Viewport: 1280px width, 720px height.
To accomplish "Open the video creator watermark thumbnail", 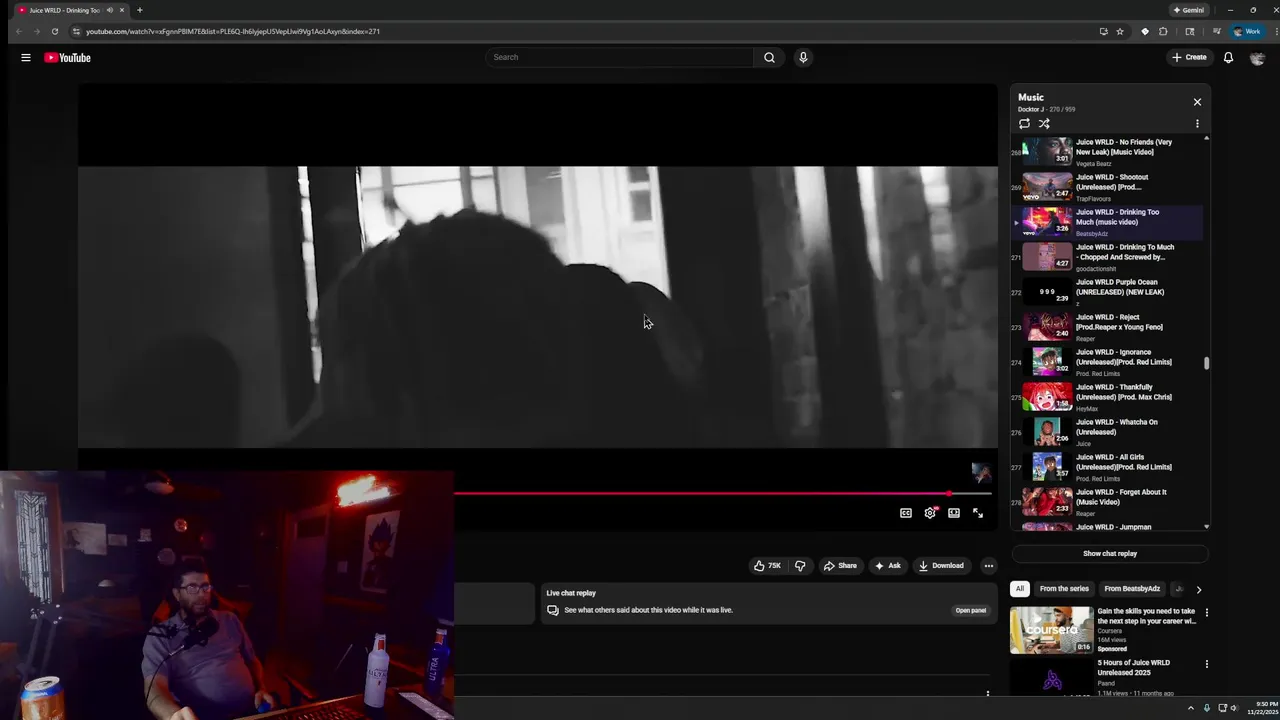I will point(981,473).
